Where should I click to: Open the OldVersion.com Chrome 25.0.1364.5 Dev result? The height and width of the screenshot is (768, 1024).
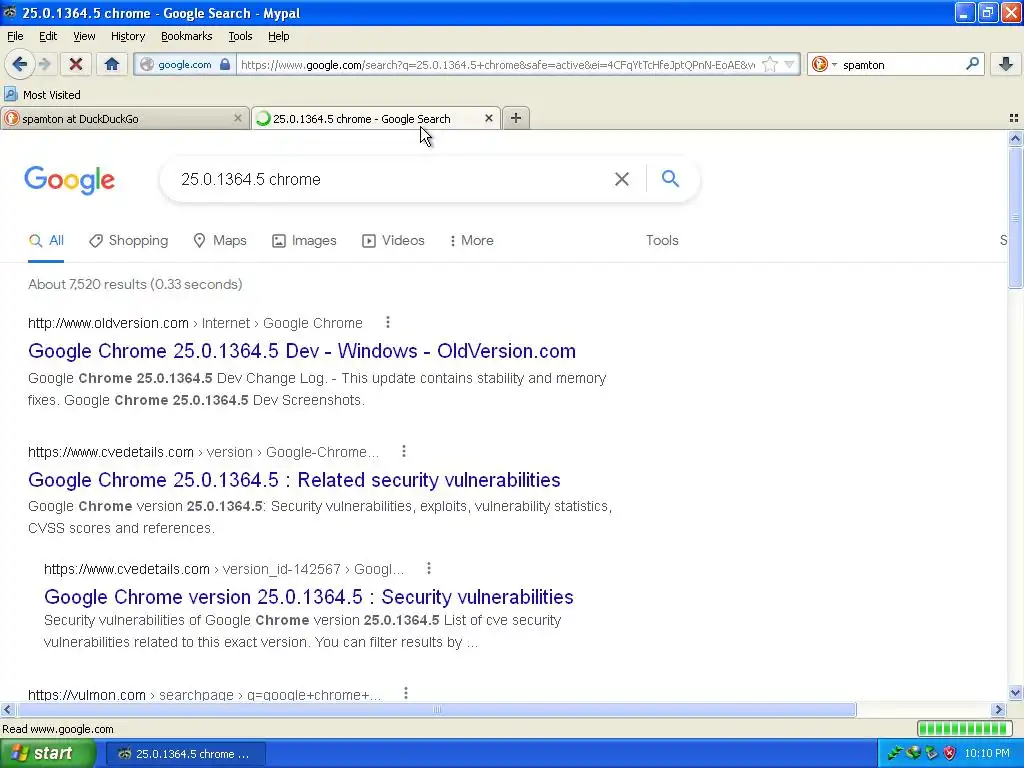point(302,351)
